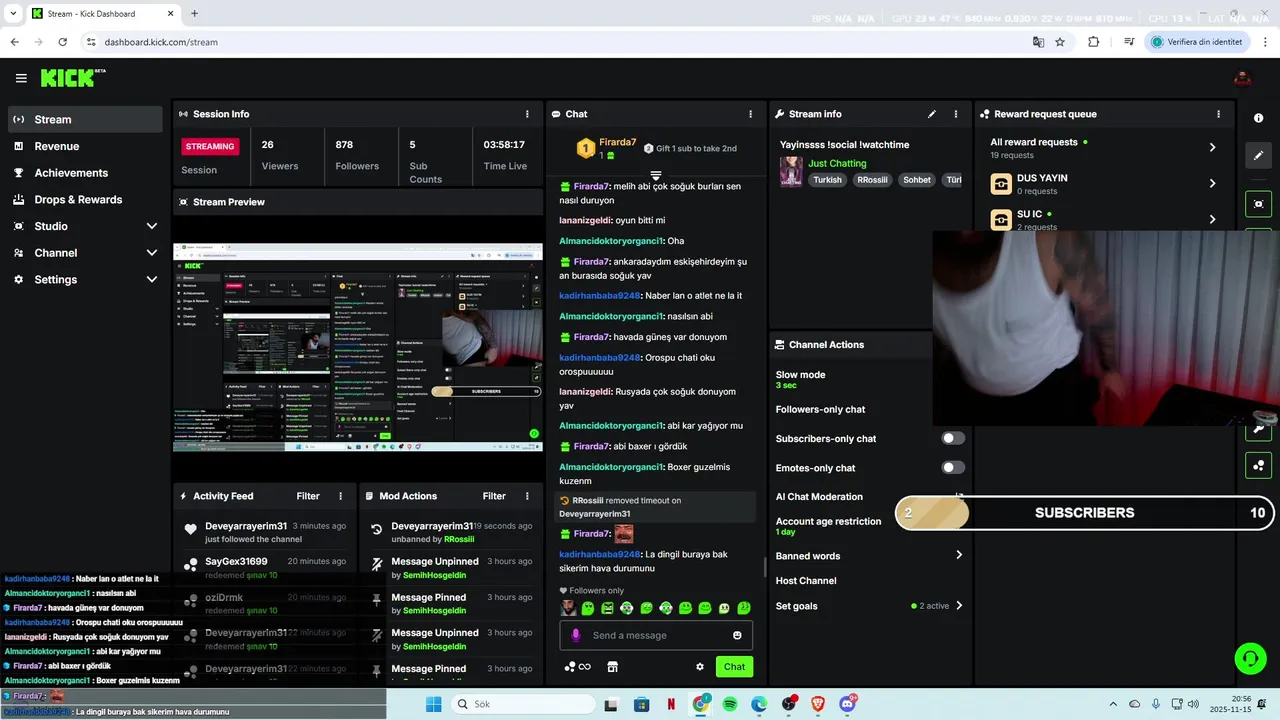Click the edit pencil on right rail
The height and width of the screenshot is (720, 1280).
click(1258, 155)
